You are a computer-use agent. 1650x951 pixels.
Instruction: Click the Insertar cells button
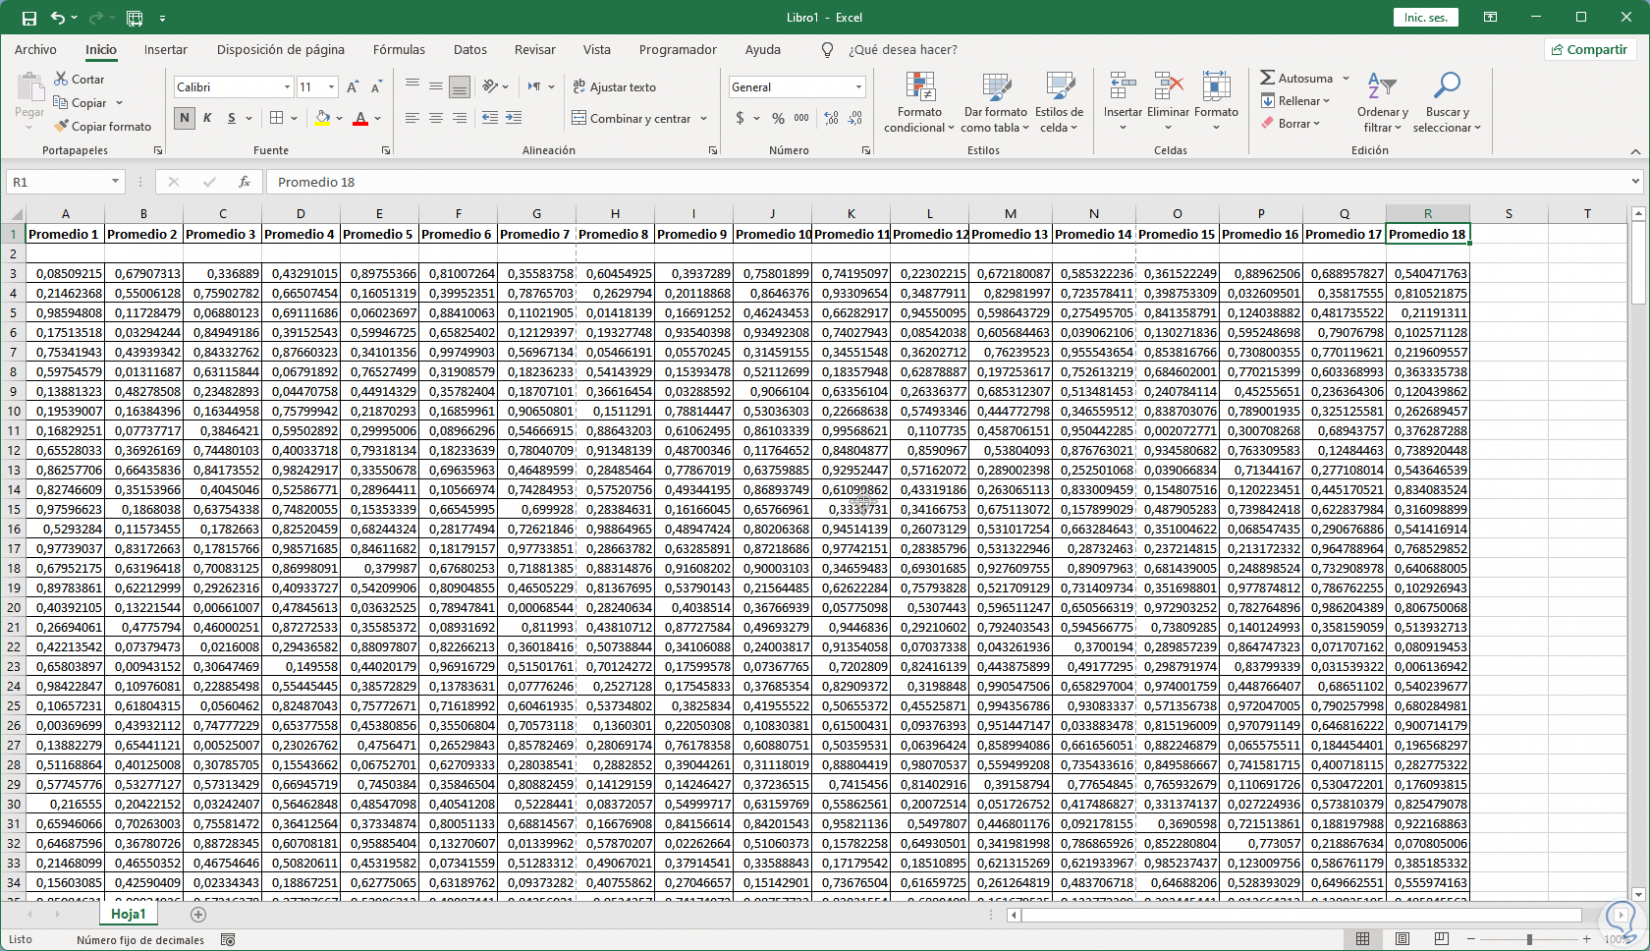[1123, 102]
